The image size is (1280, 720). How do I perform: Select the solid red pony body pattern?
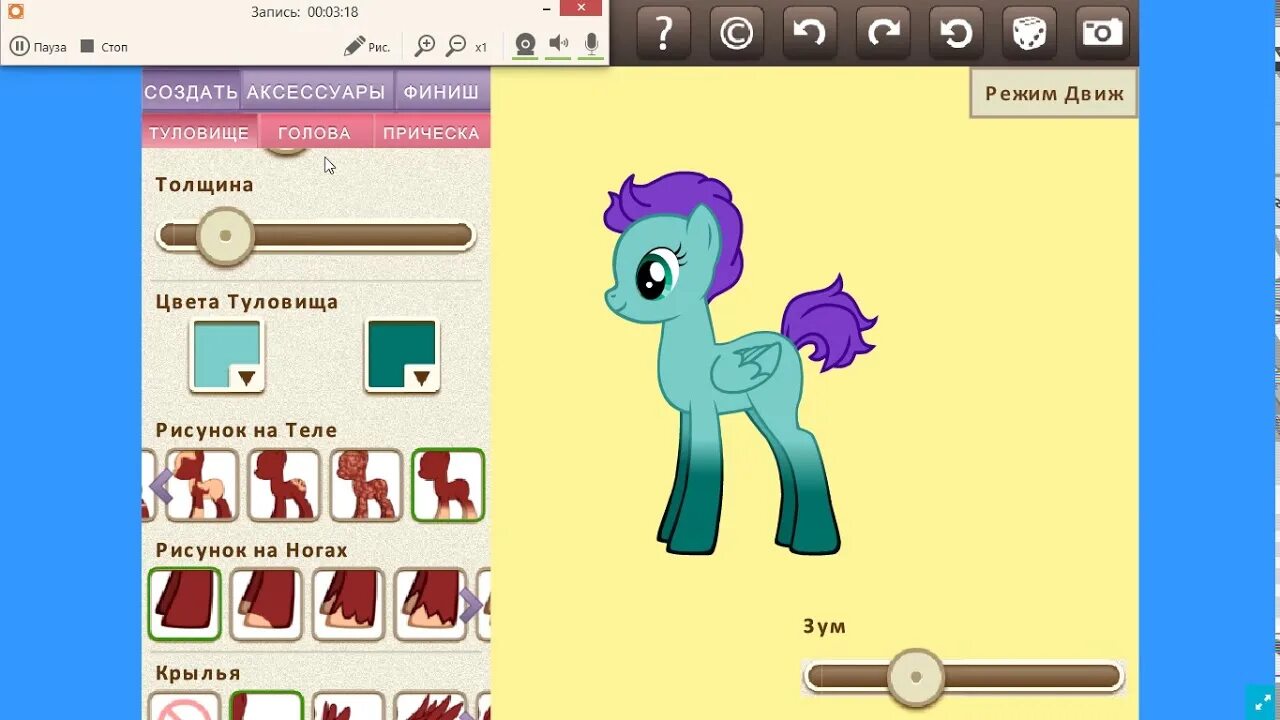(284, 485)
